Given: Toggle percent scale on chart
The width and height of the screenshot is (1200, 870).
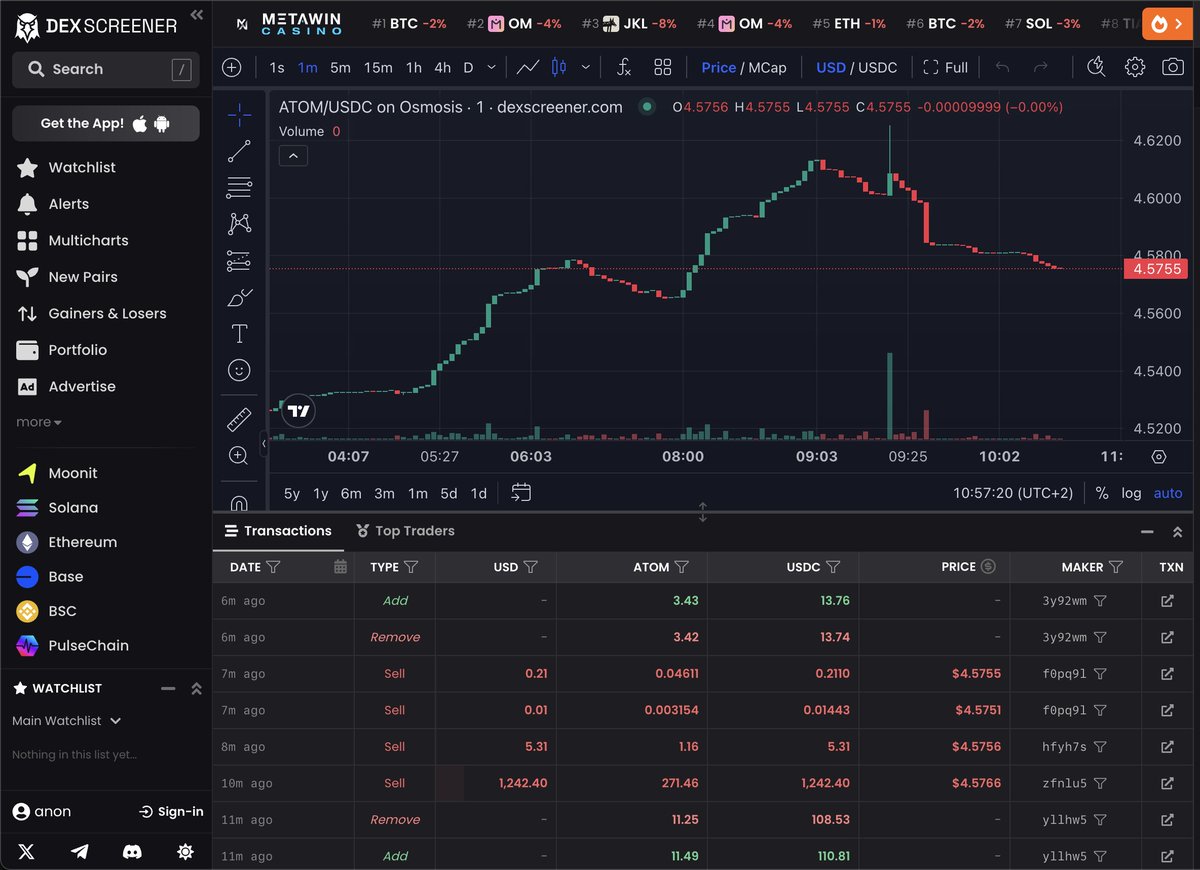Looking at the screenshot, I should (x=1102, y=493).
